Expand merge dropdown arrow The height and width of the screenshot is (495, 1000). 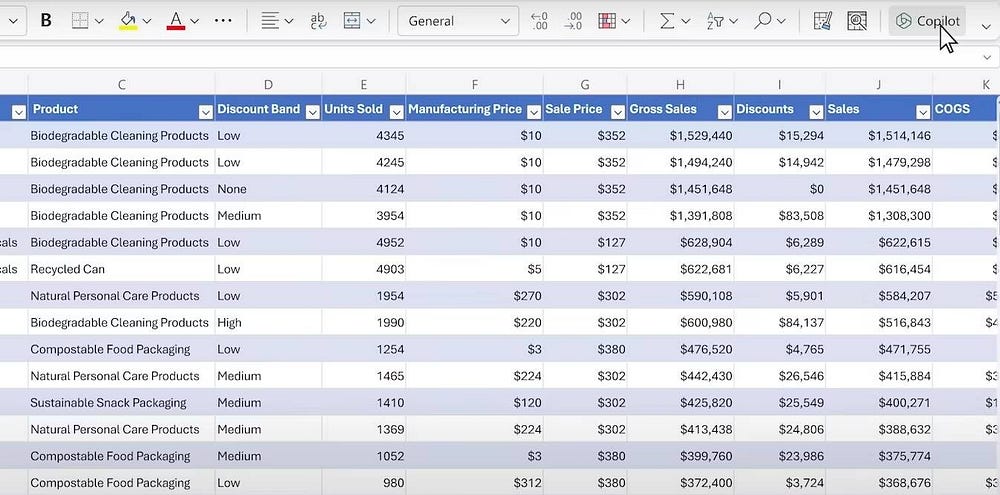point(371,22)
